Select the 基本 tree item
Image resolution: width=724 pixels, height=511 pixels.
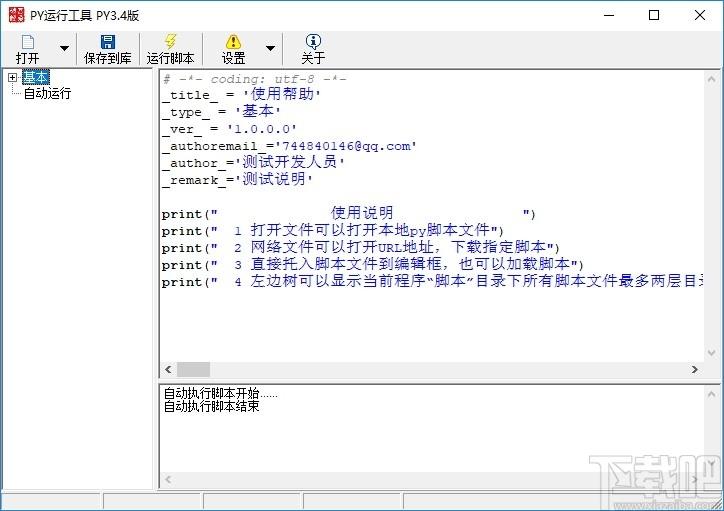coord(36,77)
